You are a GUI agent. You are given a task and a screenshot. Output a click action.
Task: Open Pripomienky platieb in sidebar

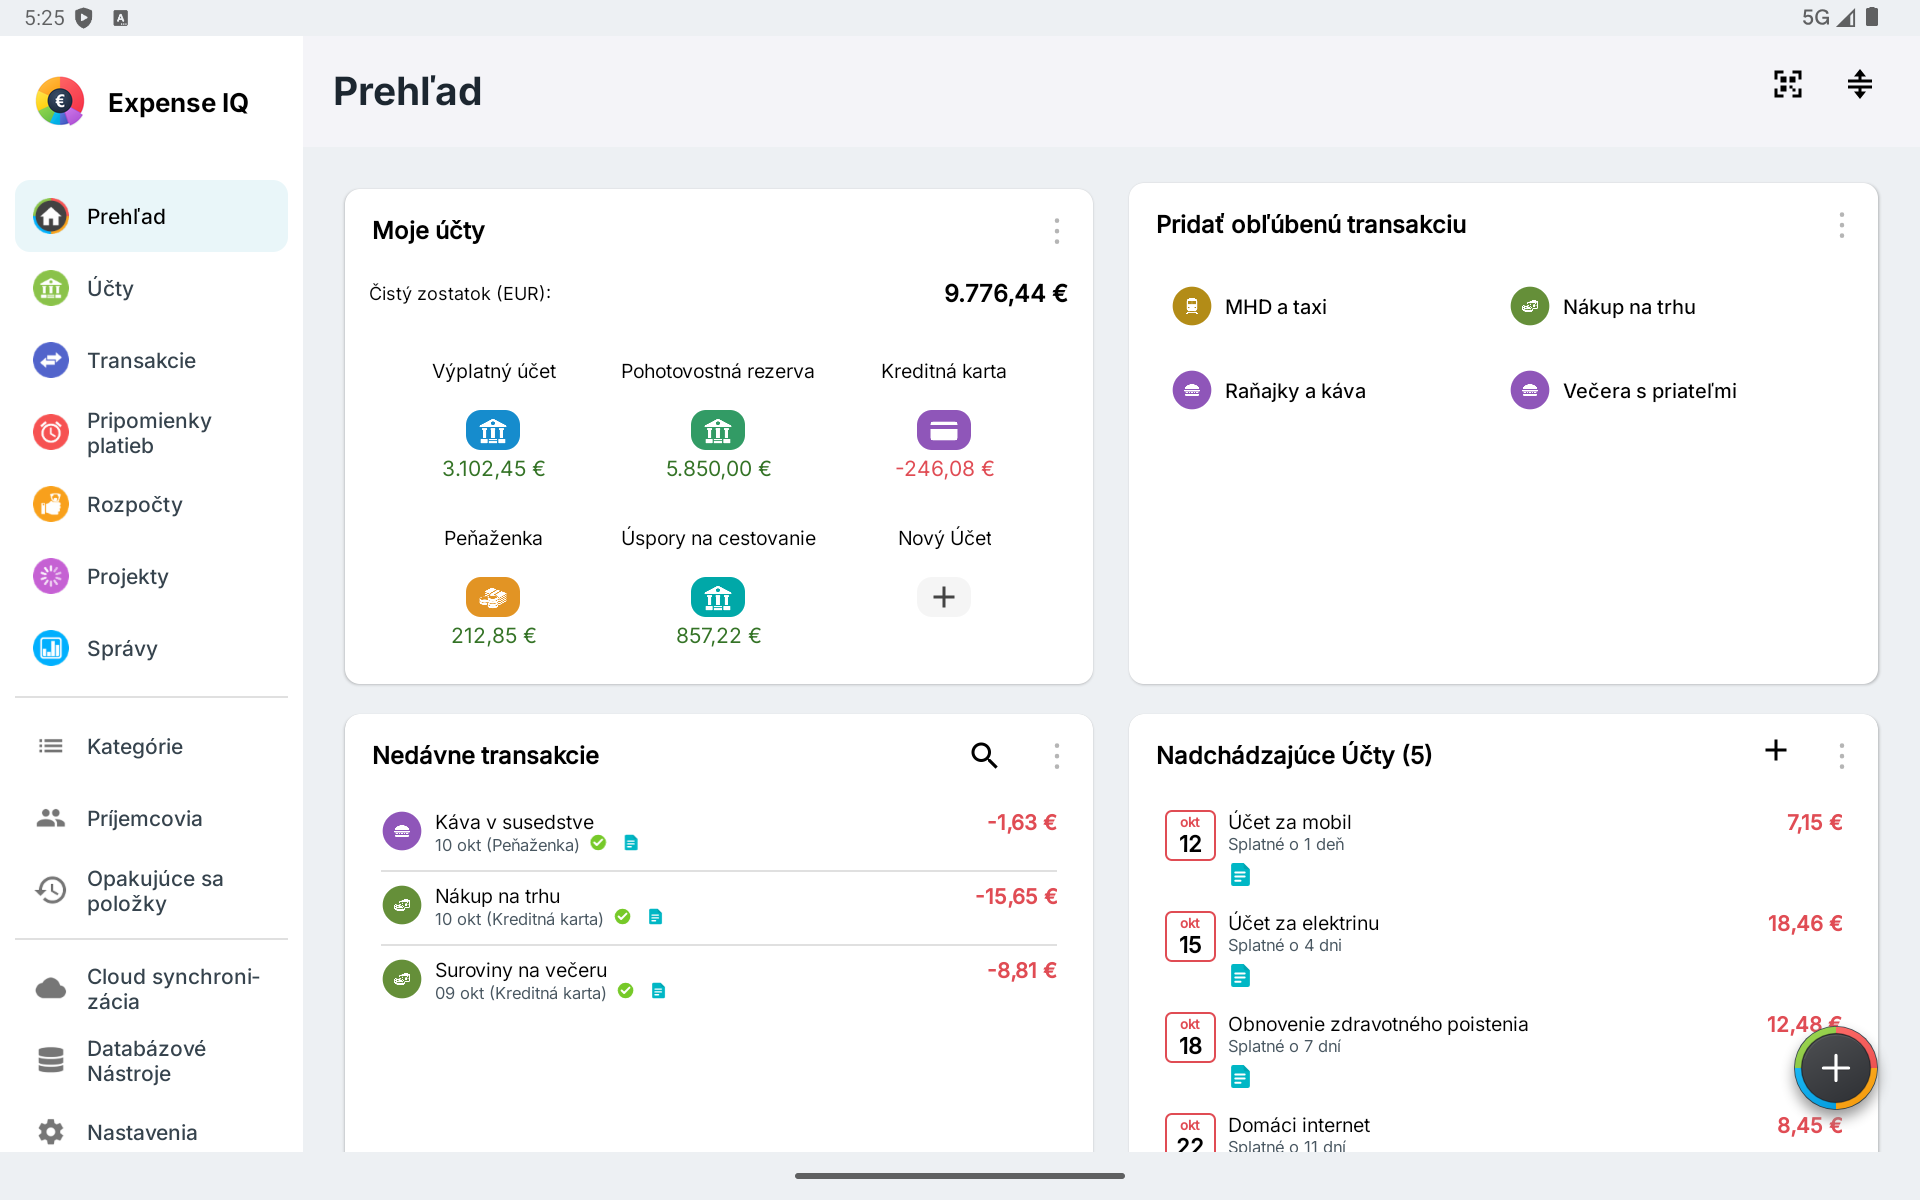151,432
